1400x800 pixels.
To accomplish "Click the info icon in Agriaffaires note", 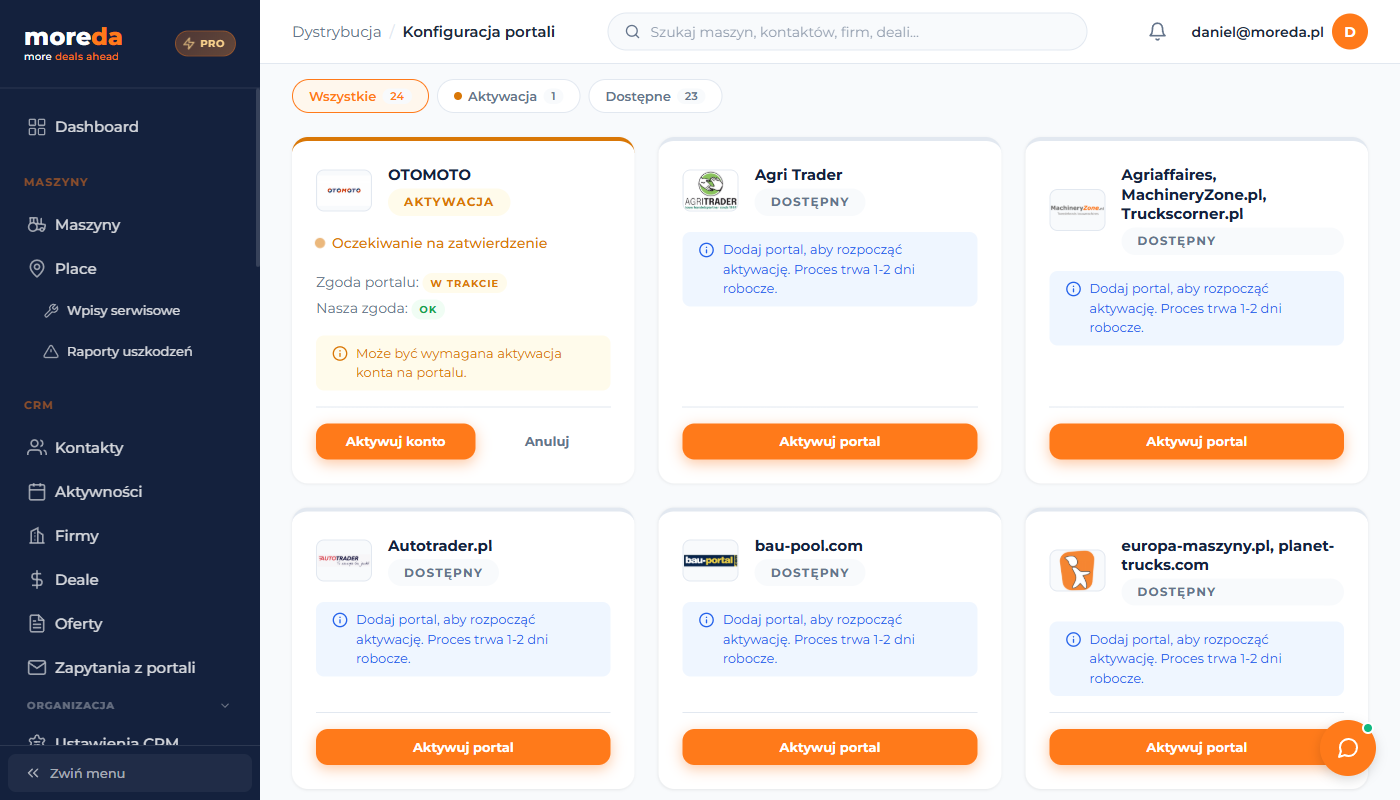I will coord(1073,289).
